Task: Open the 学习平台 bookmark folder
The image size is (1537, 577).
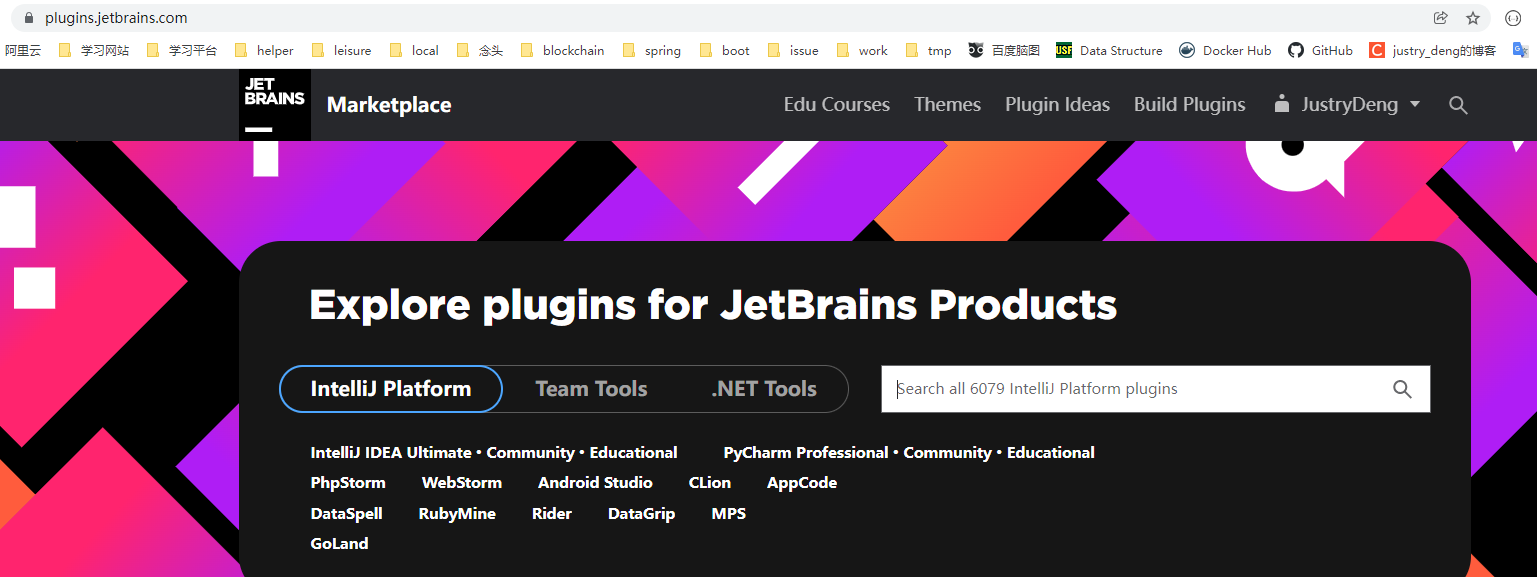Action: click(x=181, y=50)
